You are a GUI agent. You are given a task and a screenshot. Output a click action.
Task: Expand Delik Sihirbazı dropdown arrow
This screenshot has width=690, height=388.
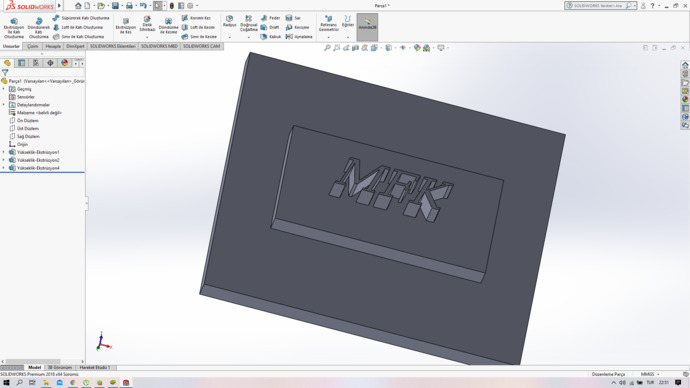147,37
